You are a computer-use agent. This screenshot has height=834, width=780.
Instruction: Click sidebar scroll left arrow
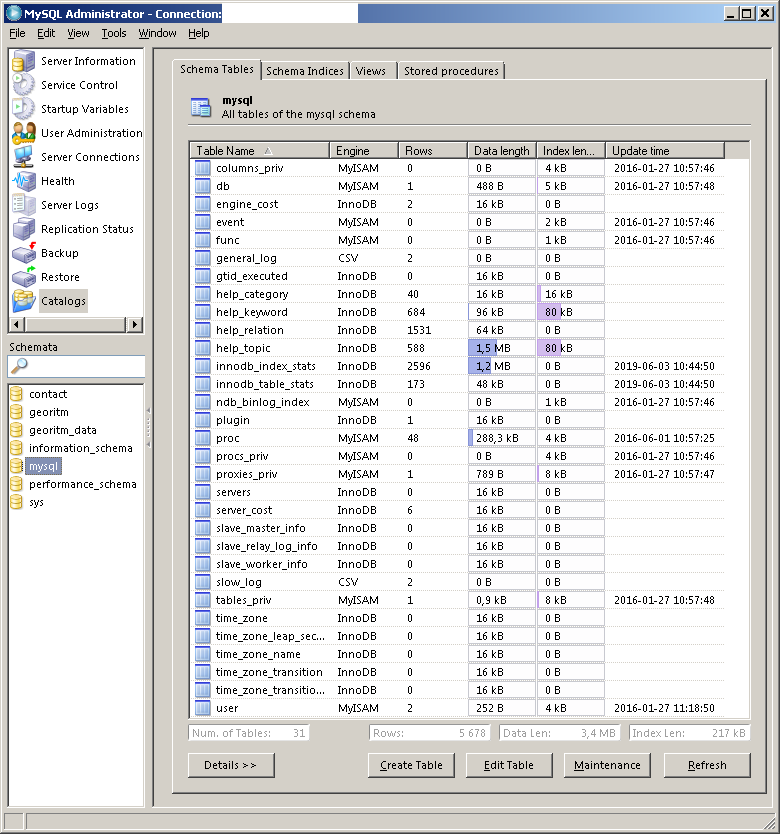[x=16, y=324]
